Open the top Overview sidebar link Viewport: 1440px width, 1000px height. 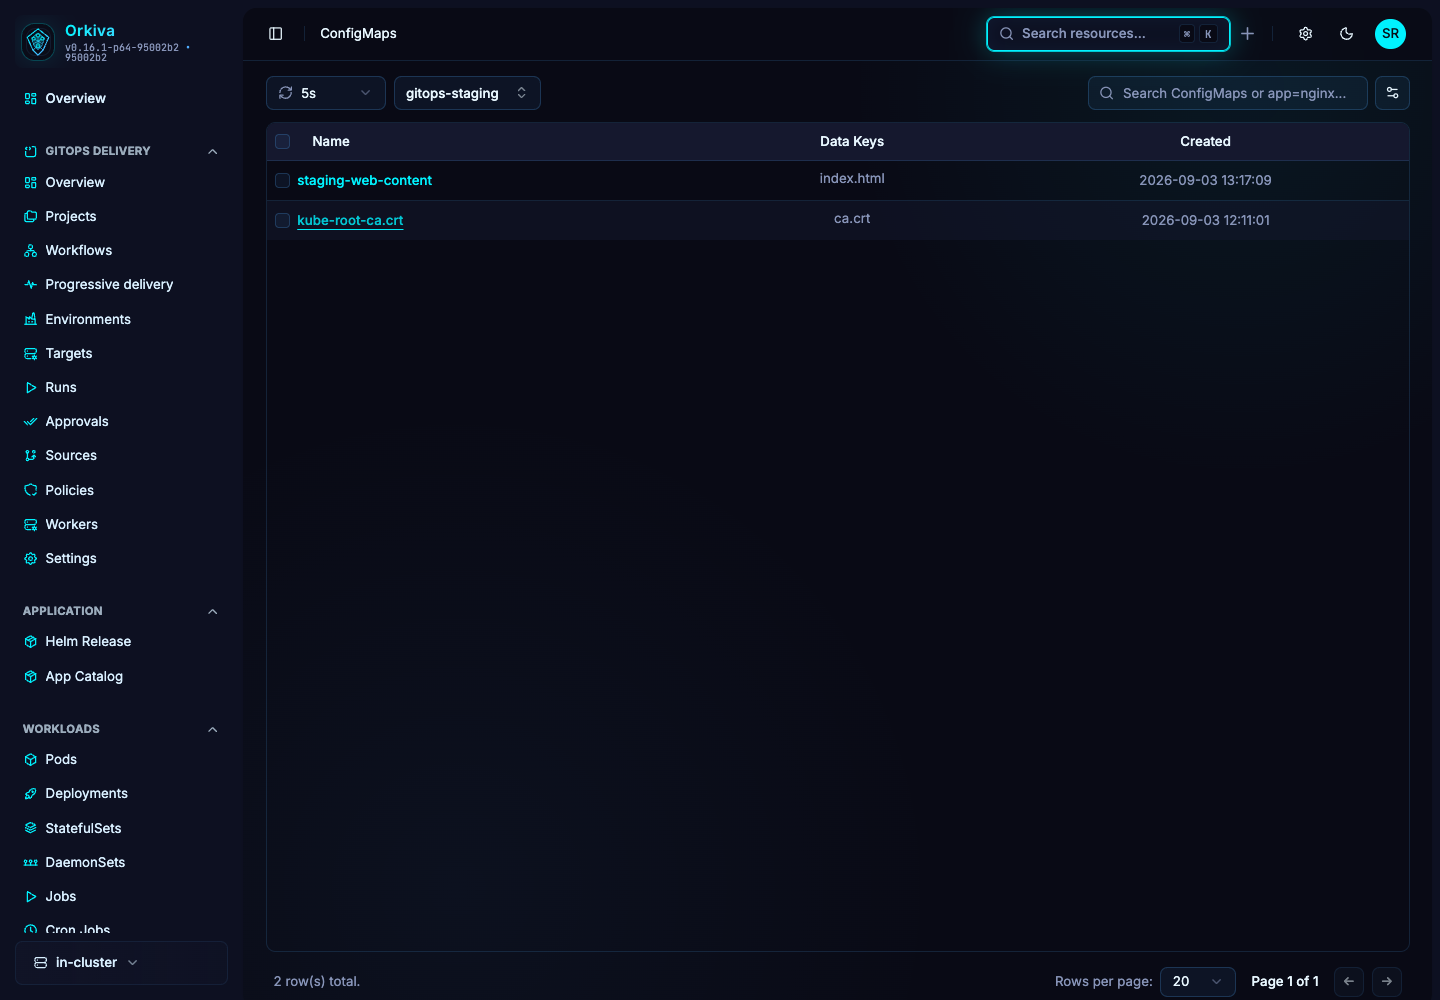[x=75, y=98]
